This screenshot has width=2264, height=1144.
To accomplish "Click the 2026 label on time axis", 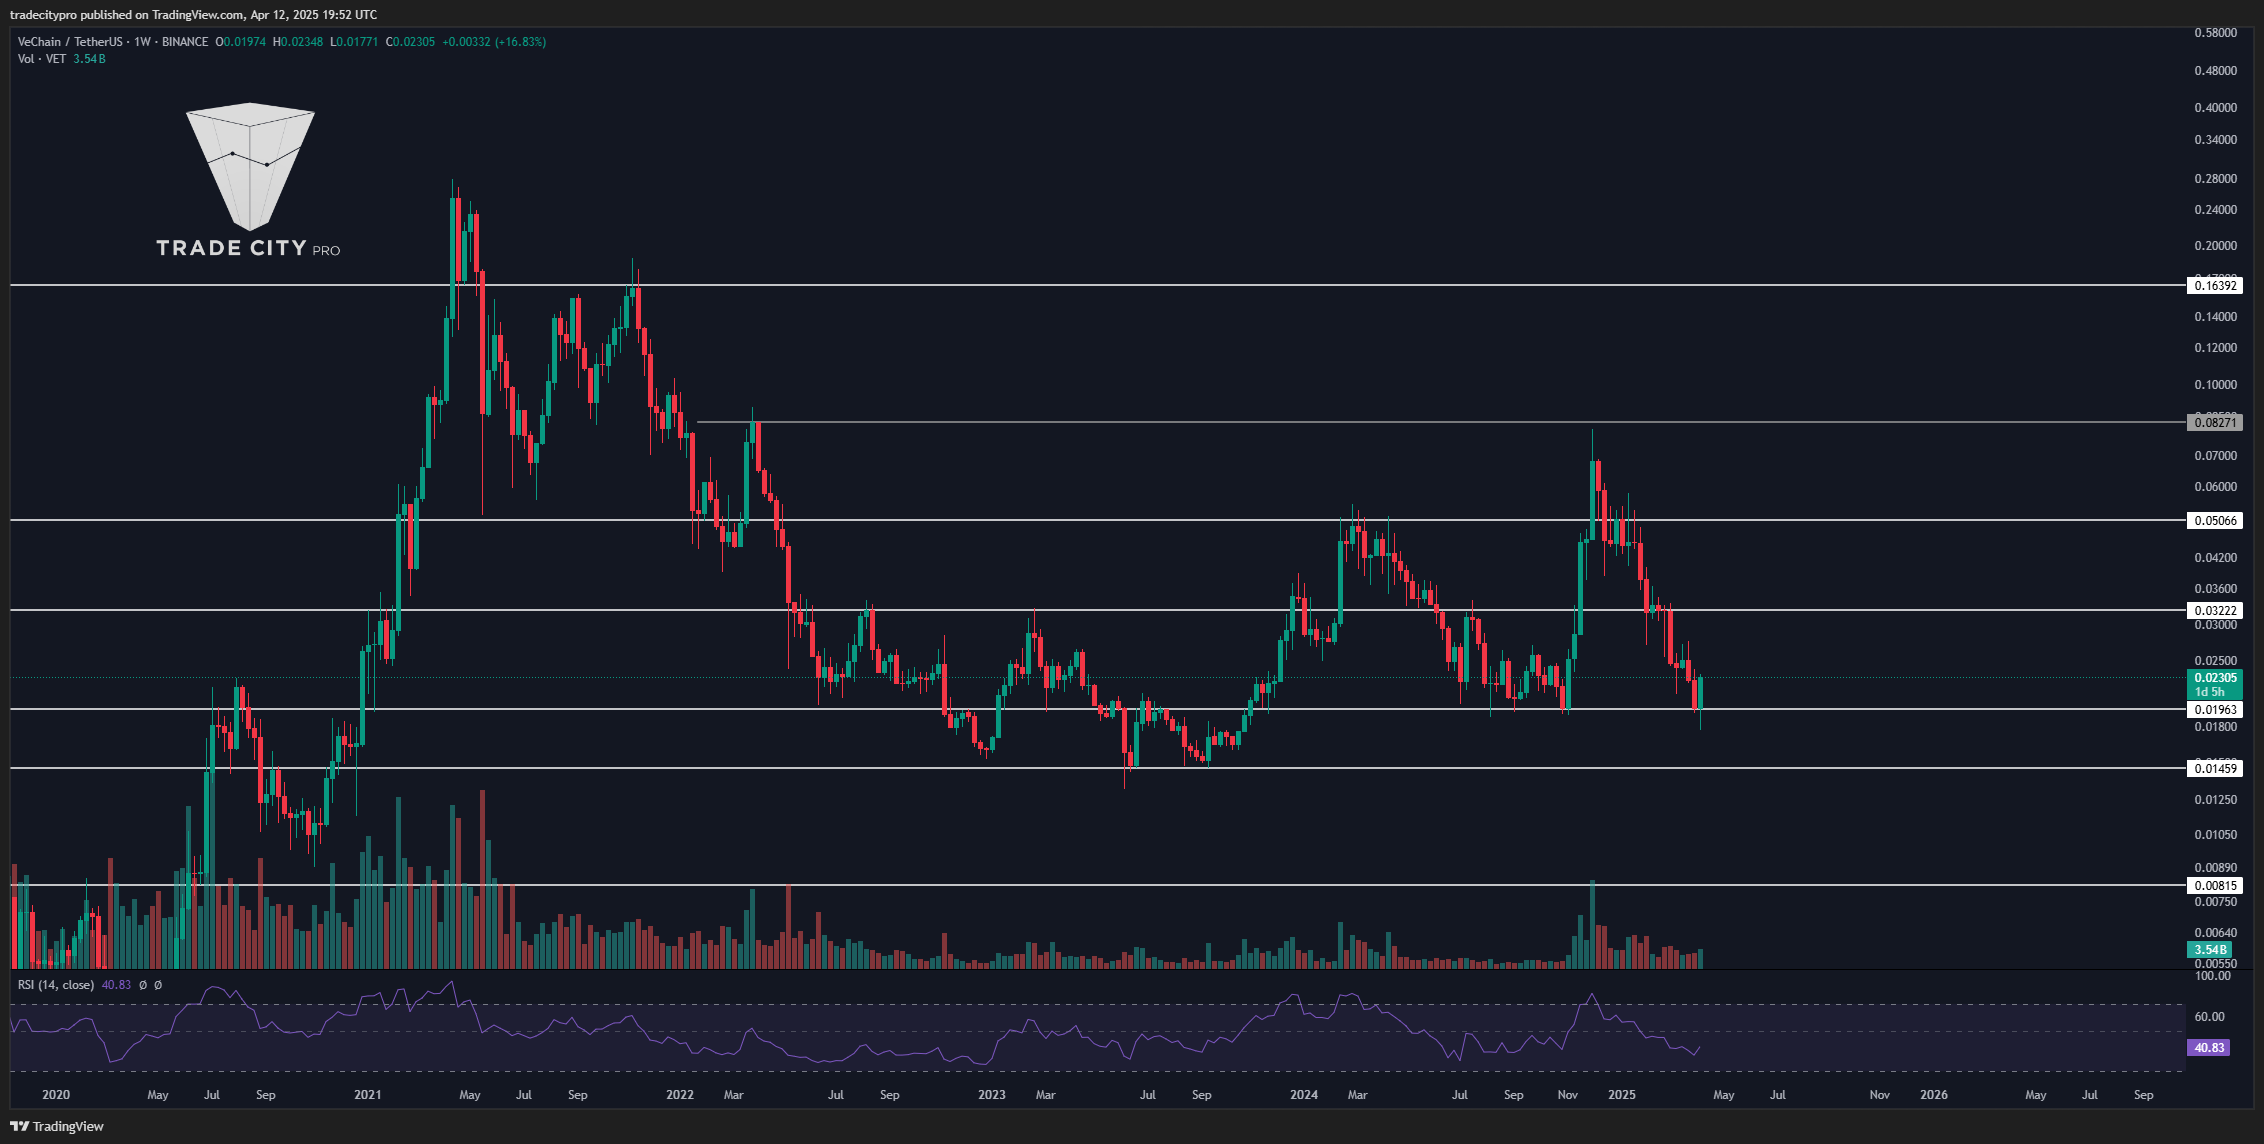I will point(1934,1095).
